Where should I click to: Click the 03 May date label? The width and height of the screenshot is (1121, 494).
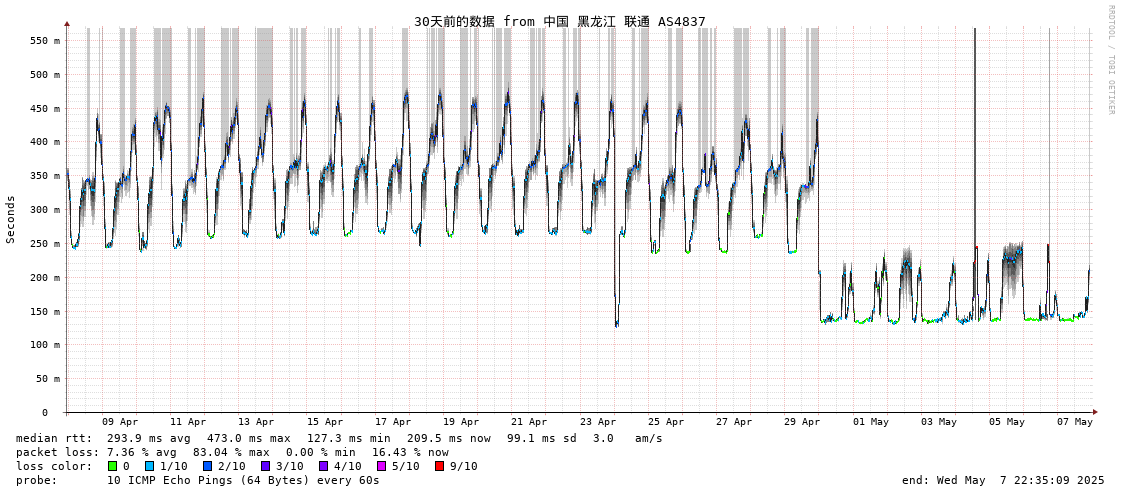(x=939, y=423)
